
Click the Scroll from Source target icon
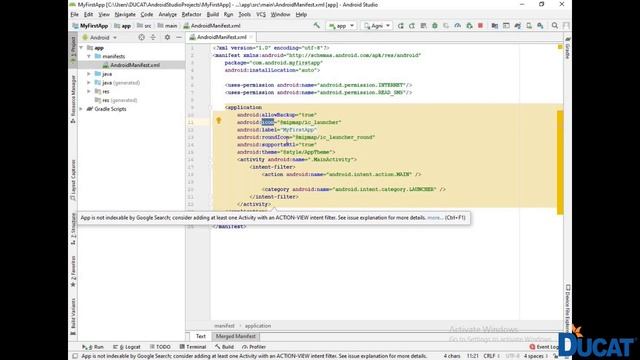point(141,37)
